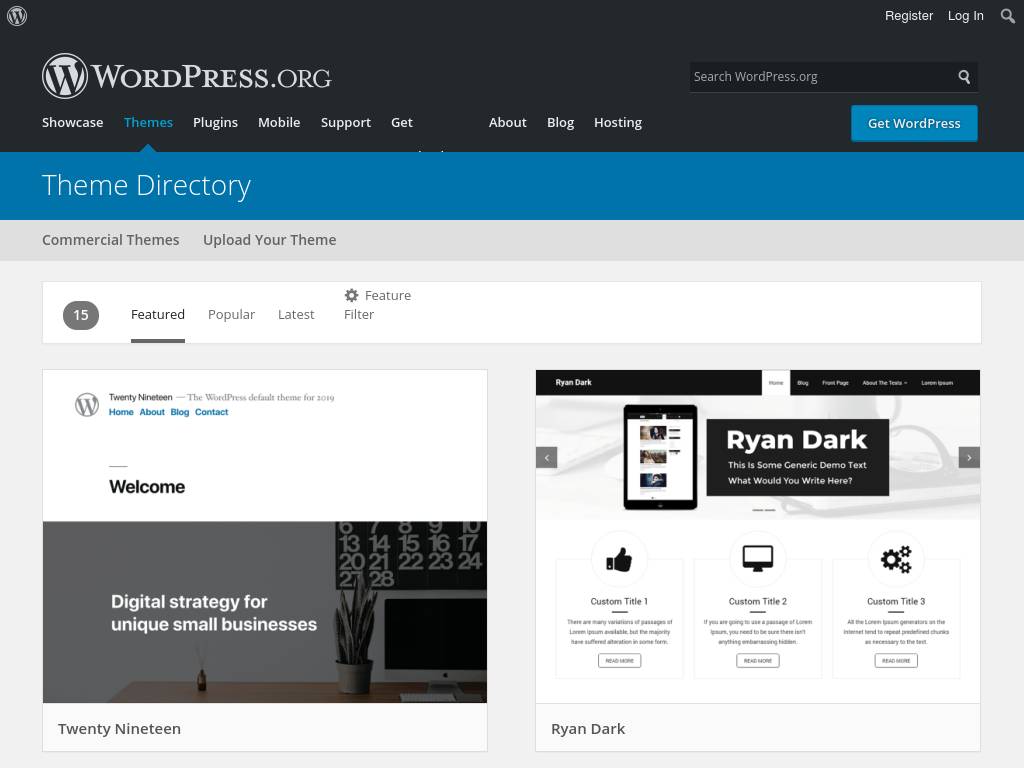
Task: Submit search with the magnifier button
Action: pyautogui.click(x=964, y=77)
